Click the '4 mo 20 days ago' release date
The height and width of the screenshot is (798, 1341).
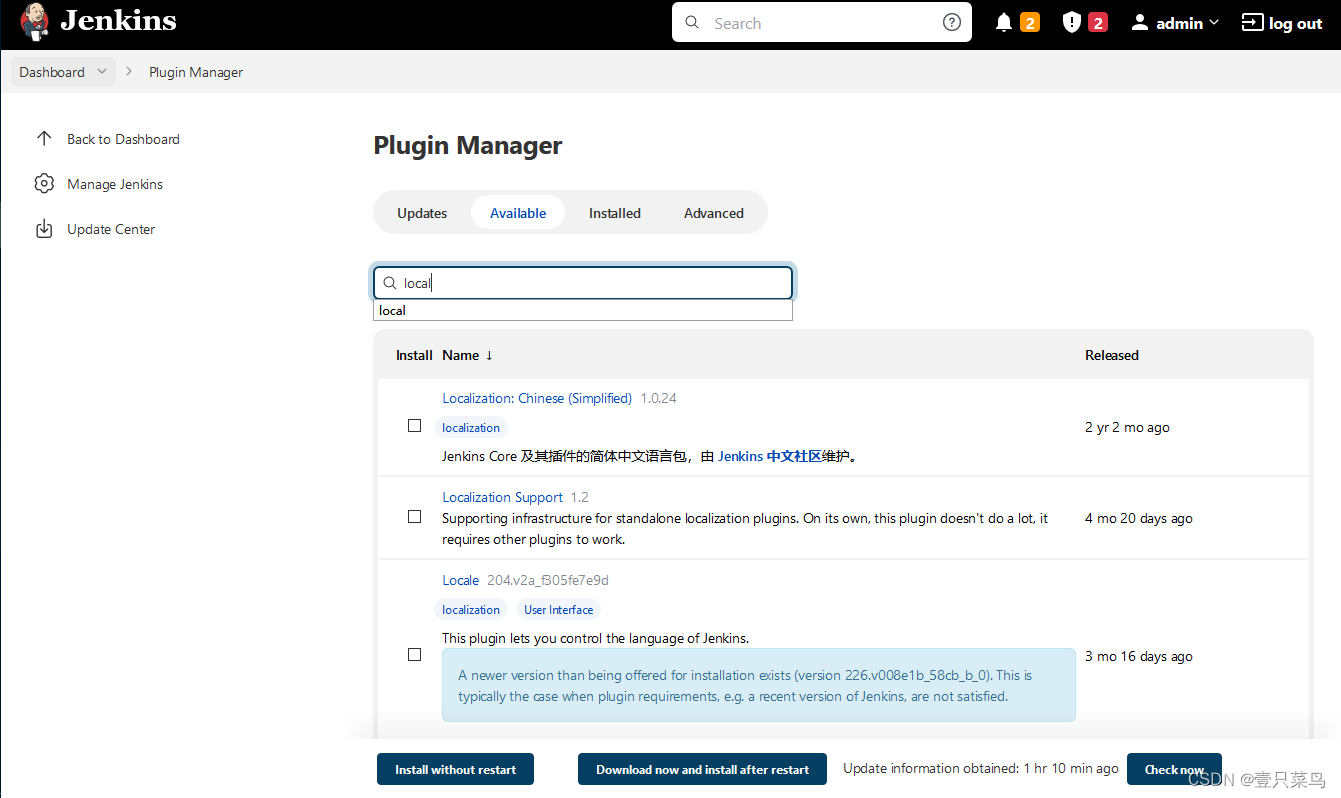[x=1139, y=518]
